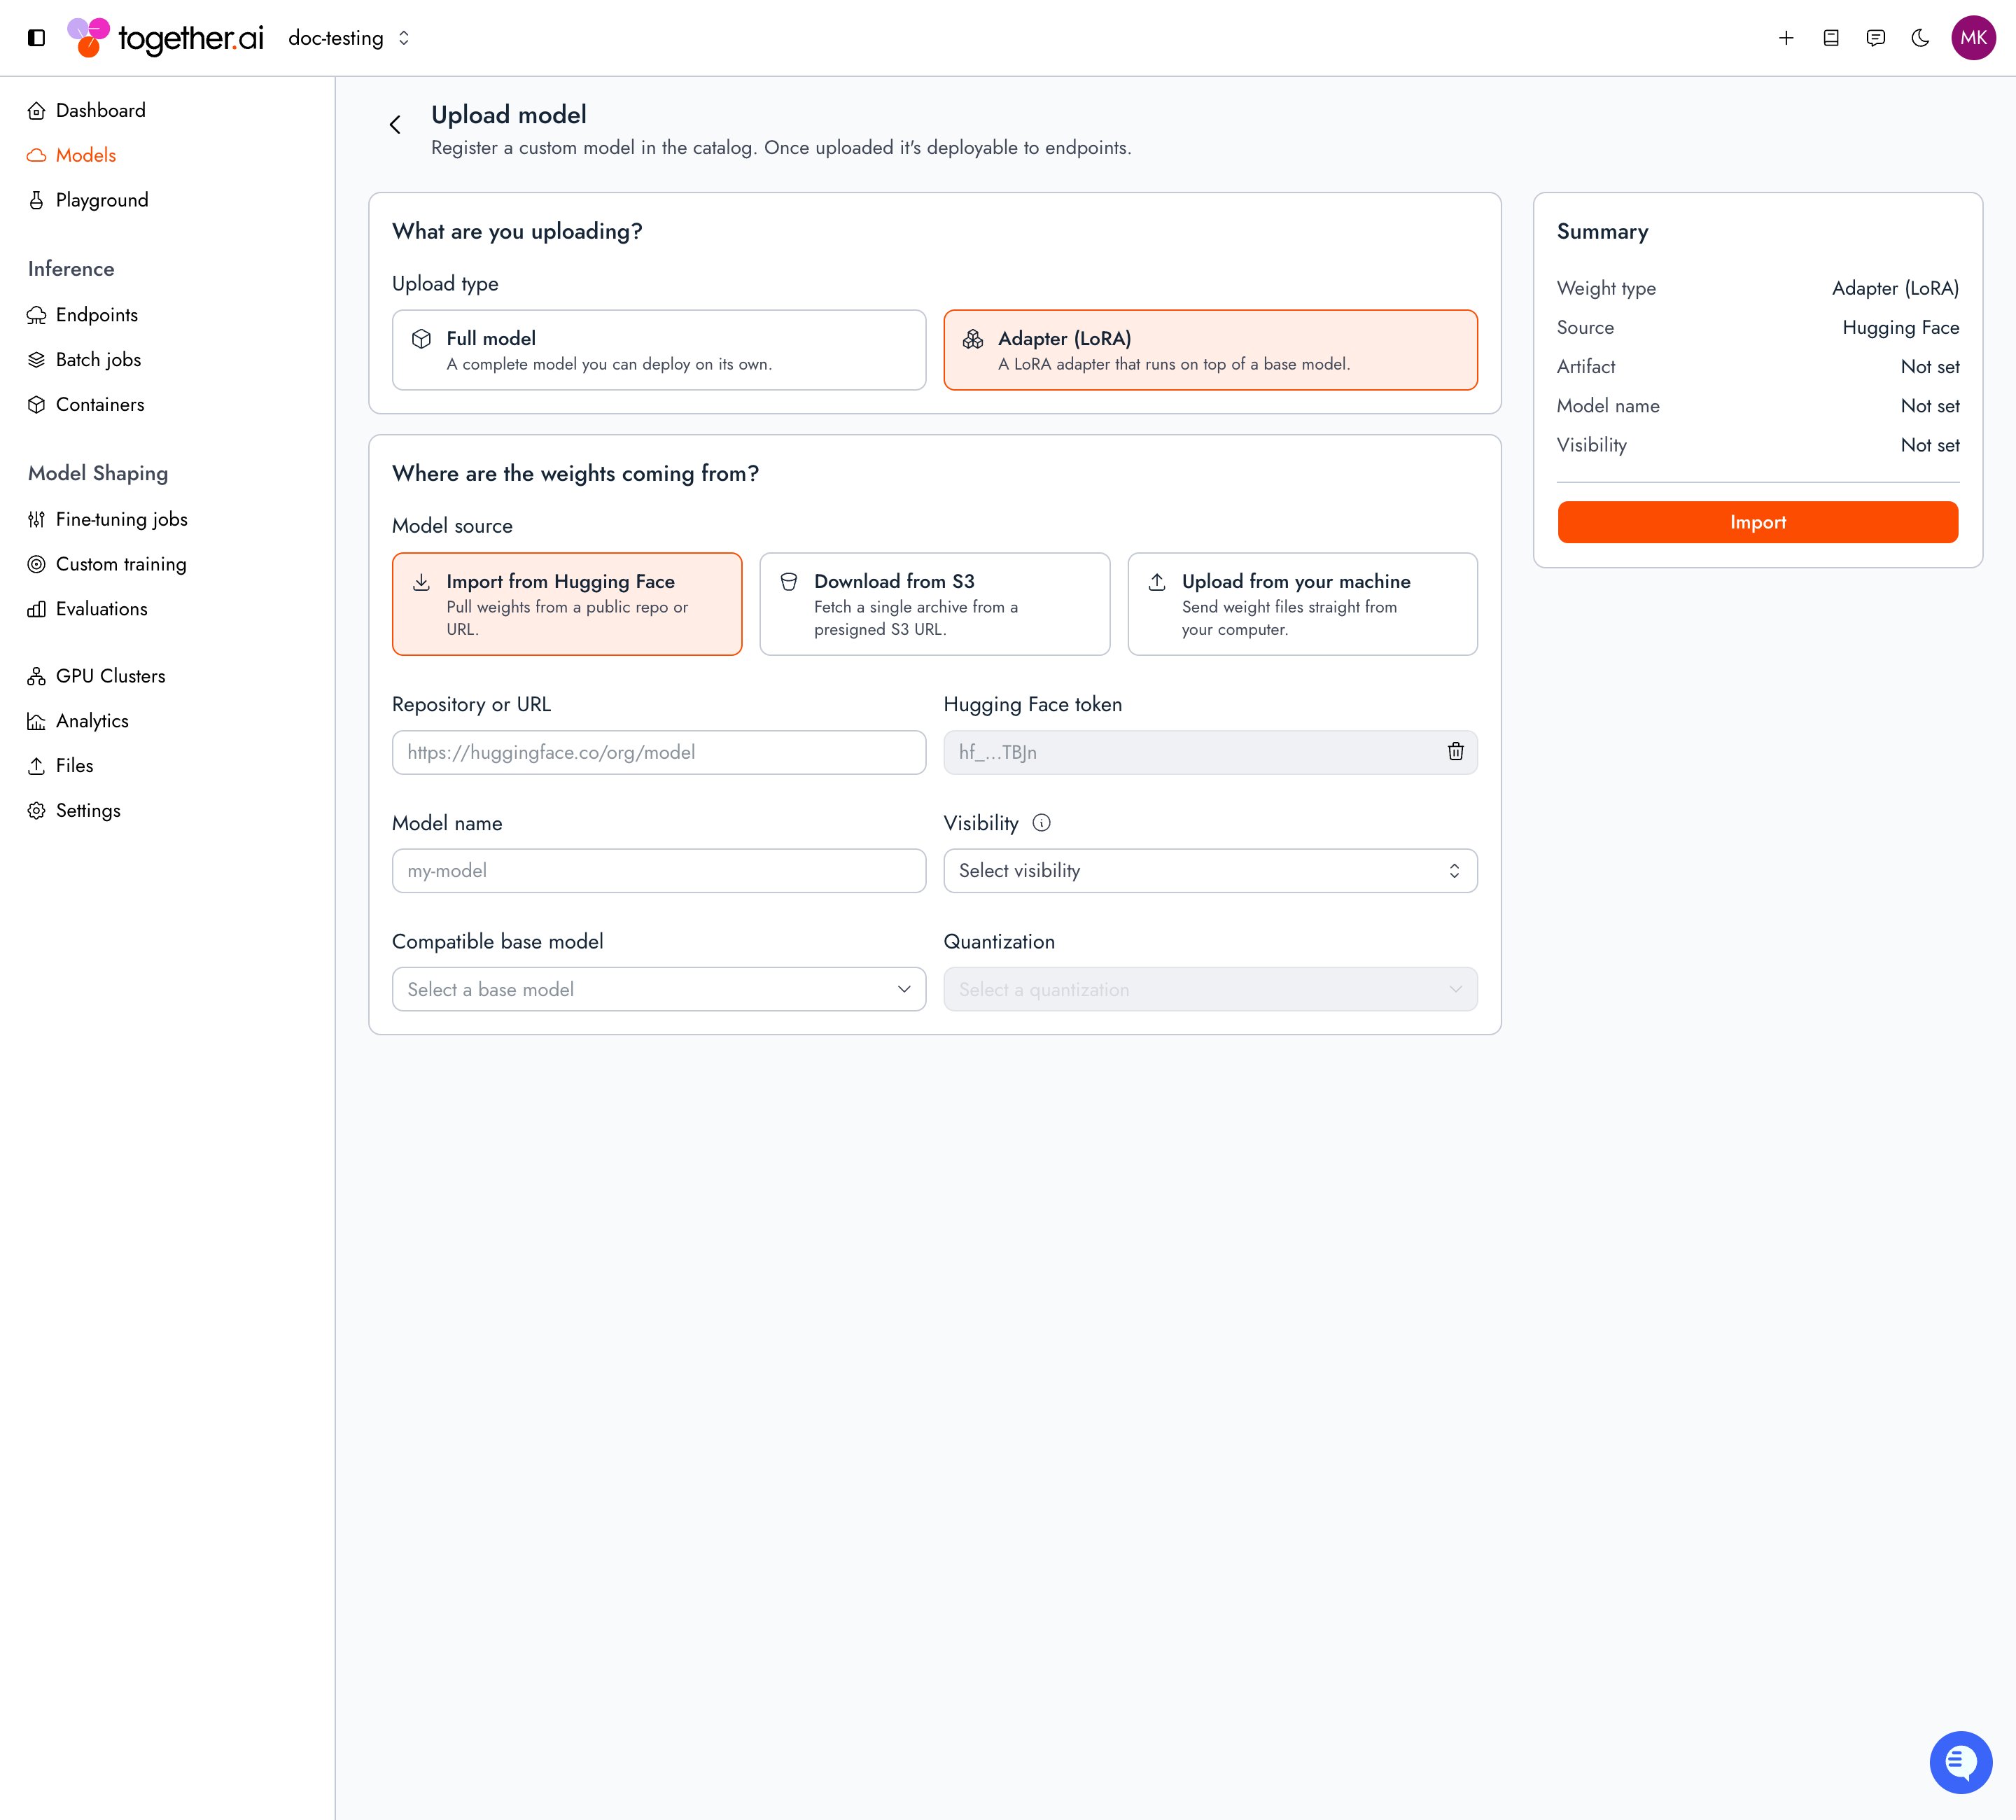Viewport: 2016px width, 1820px height.
Task: Click the Import button
Action: coord(1757,522)
